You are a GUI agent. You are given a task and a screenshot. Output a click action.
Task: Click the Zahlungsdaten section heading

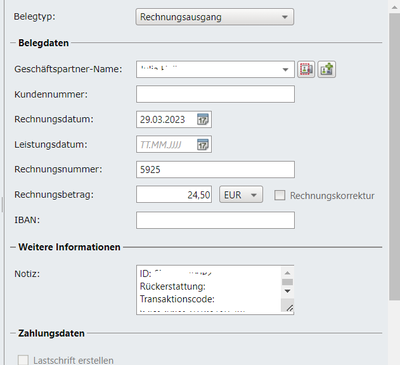click(x=51, y=333)
